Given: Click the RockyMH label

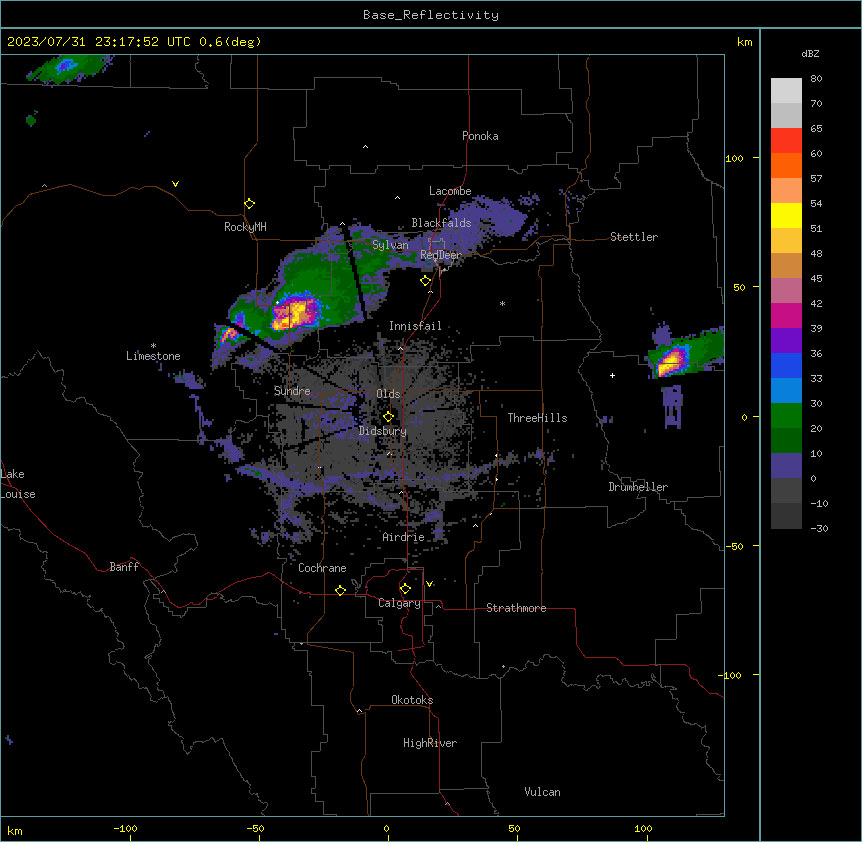Looking at the screenshot, I should [245, 227].
